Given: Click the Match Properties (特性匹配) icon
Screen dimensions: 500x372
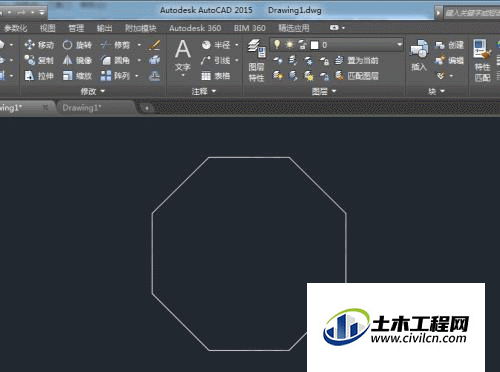Looking at the screenshot, I should 482,60.
